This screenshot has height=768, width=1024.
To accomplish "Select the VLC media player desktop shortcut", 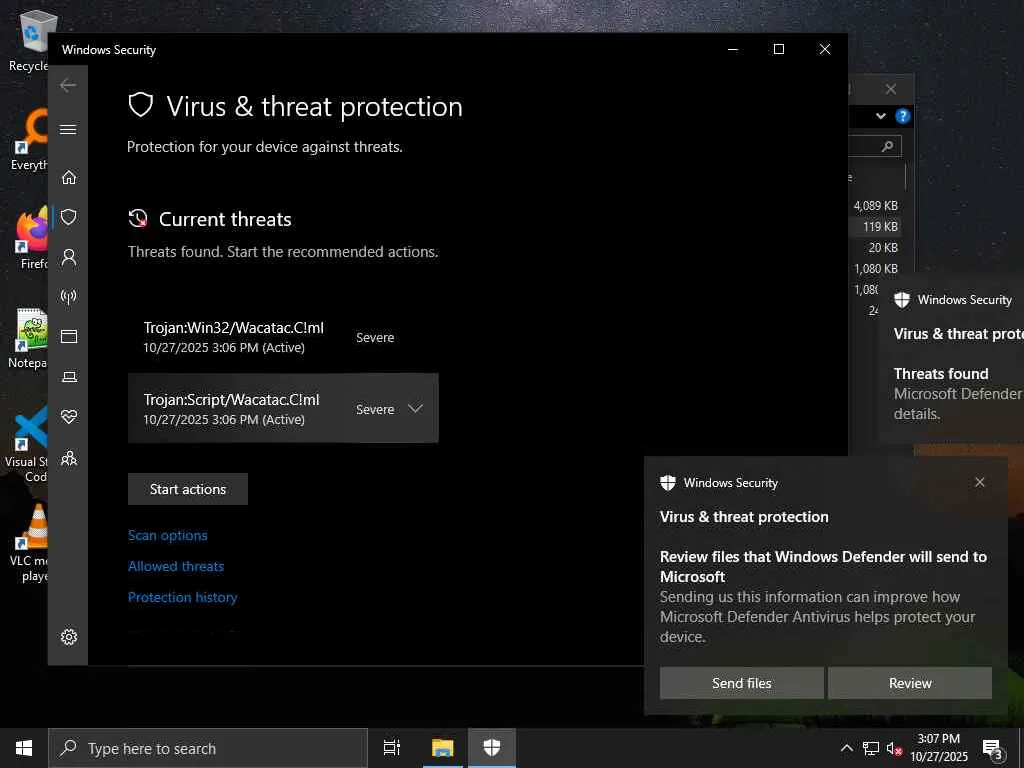I will [30, 543].
